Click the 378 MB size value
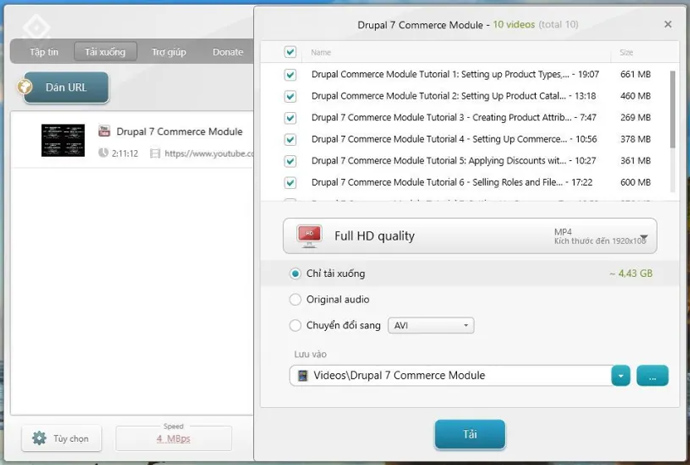The width and height of the screenshot is (690, 465). tap(635, 139)
